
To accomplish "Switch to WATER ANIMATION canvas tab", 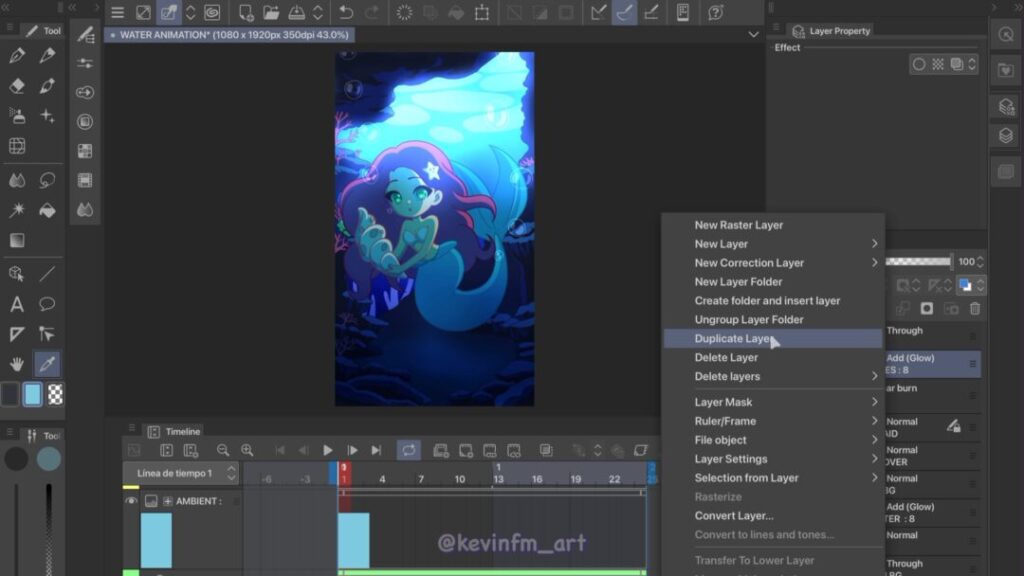I will coord(230,35).
